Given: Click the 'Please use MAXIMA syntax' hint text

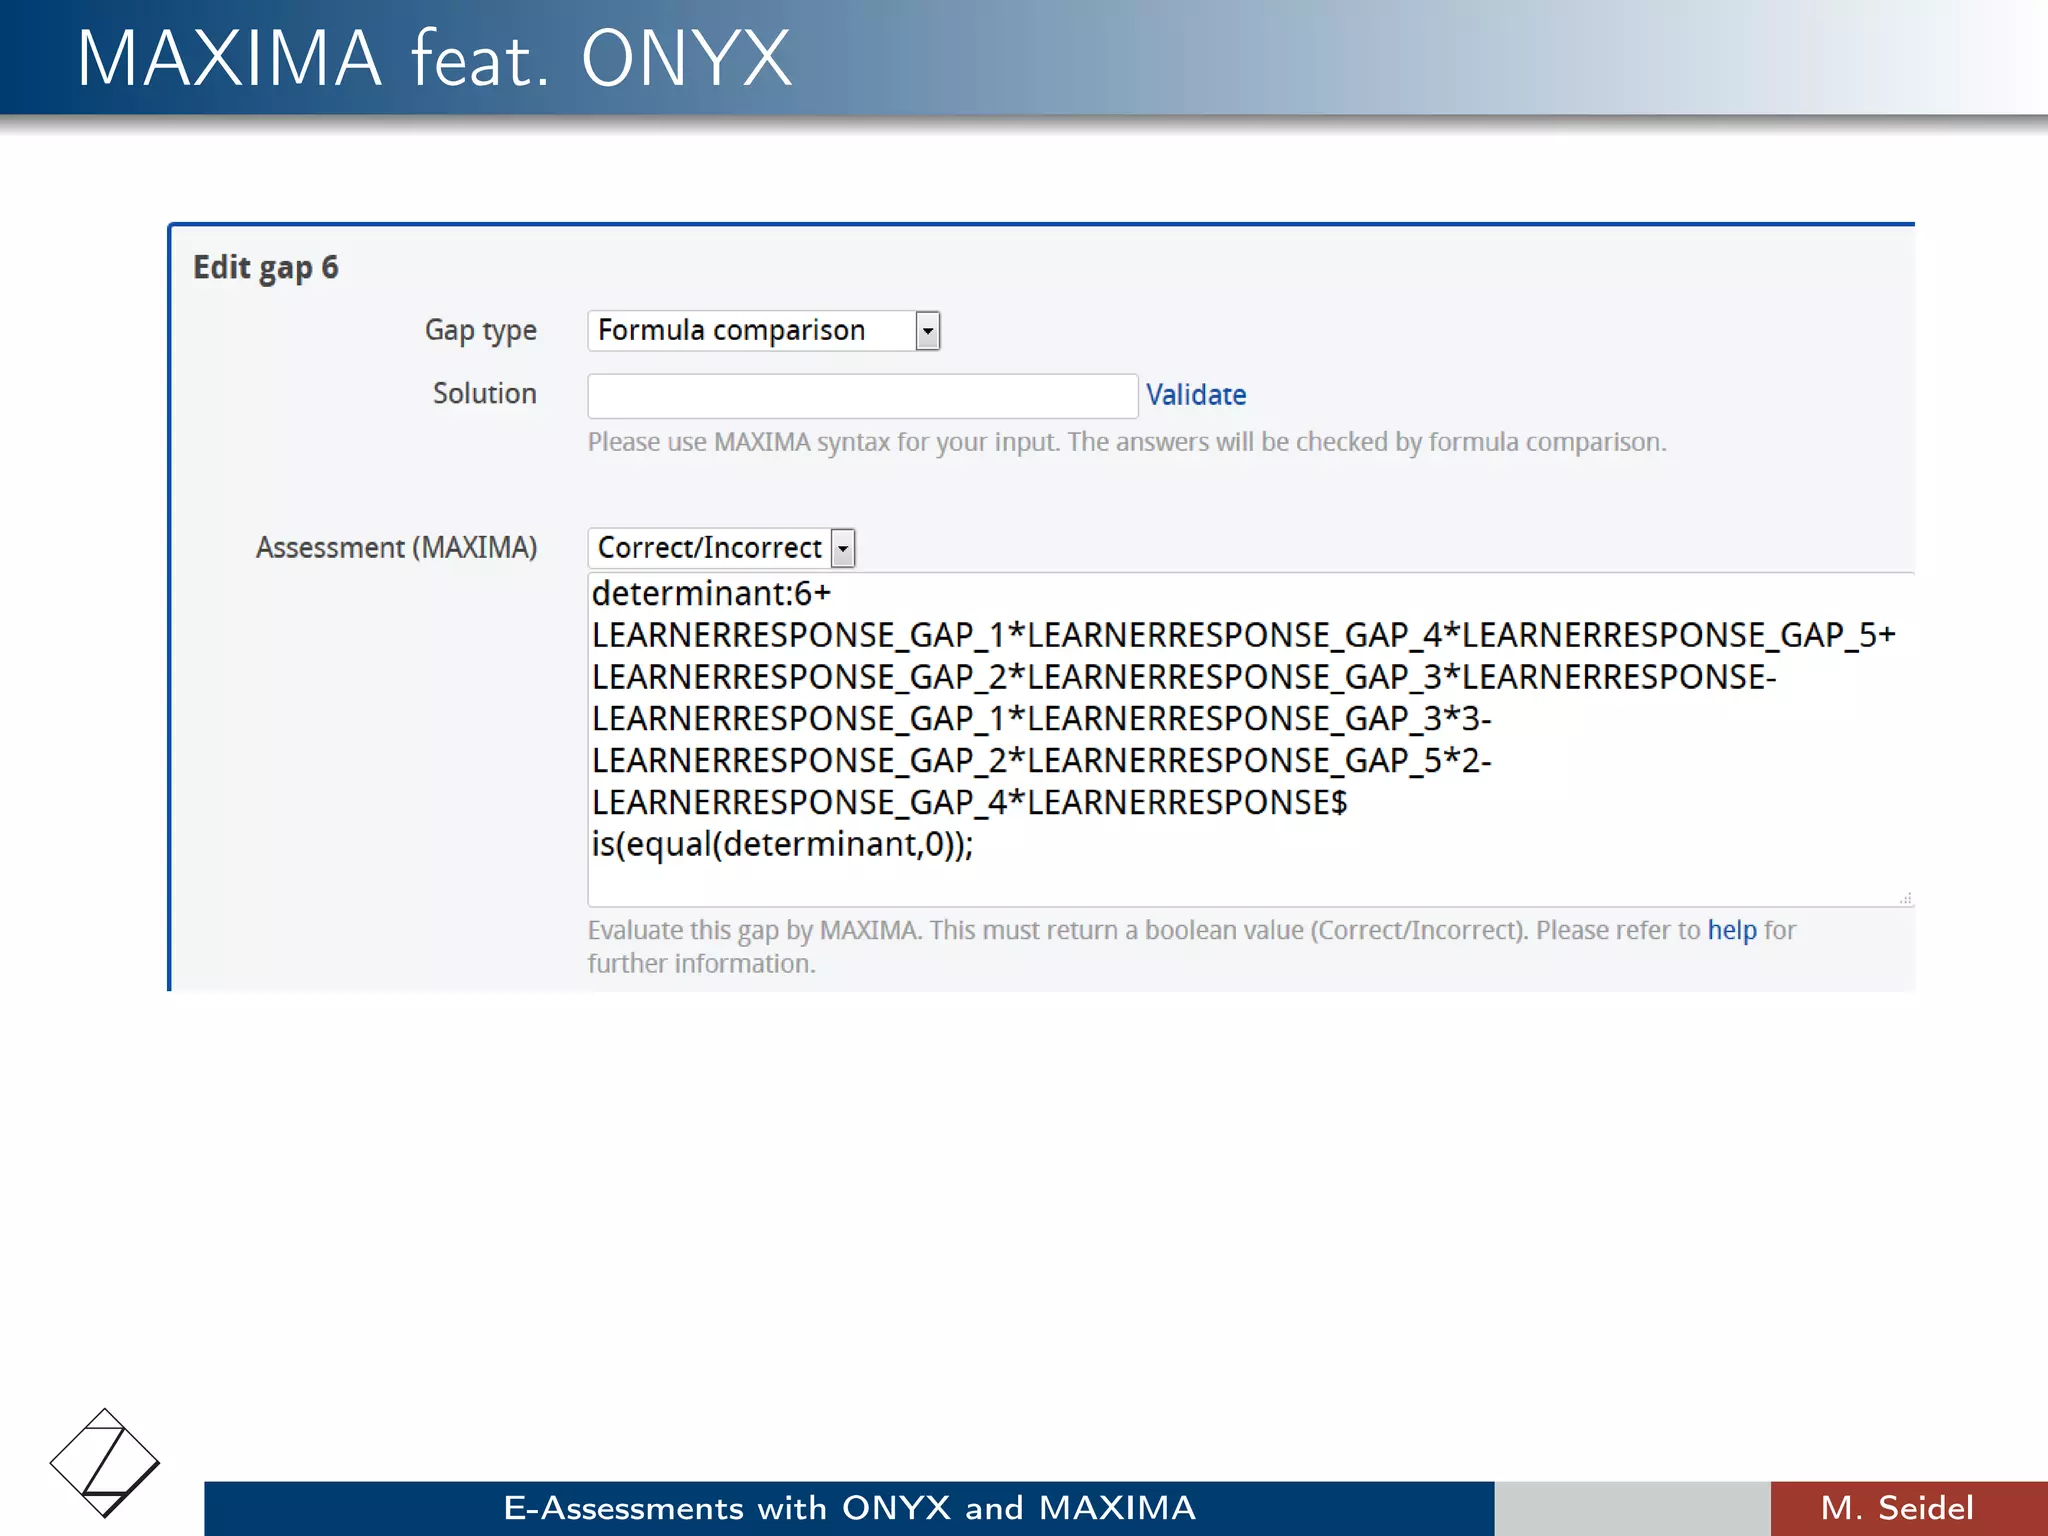Looking at the screenshot, I should click(x=1127, y=442).
